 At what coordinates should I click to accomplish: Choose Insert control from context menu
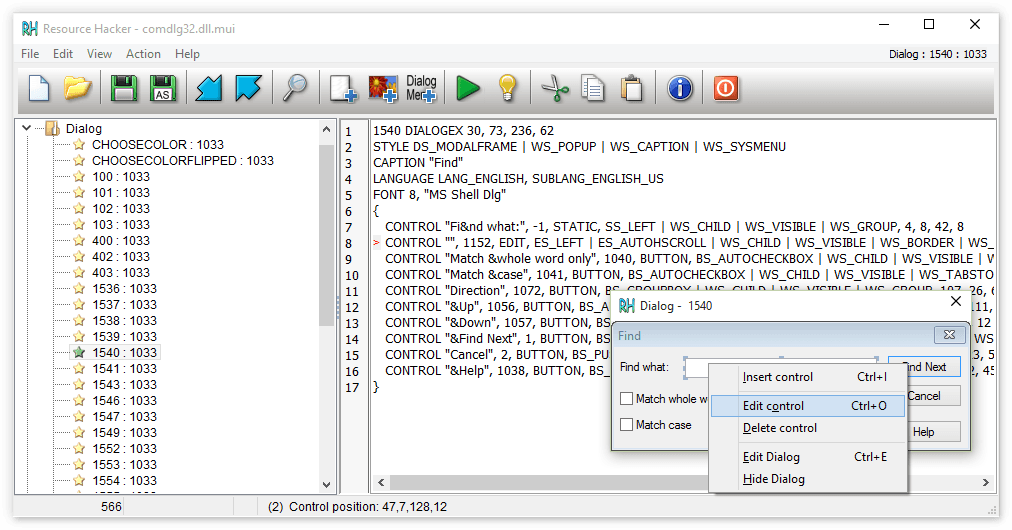pyautogui.click(x=808, y=377)
